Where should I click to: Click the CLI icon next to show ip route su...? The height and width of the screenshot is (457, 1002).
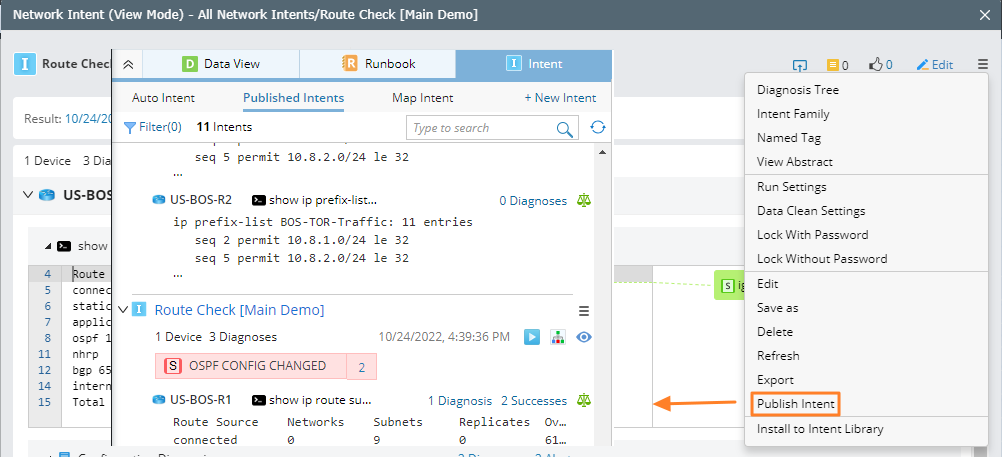(259, 400)
